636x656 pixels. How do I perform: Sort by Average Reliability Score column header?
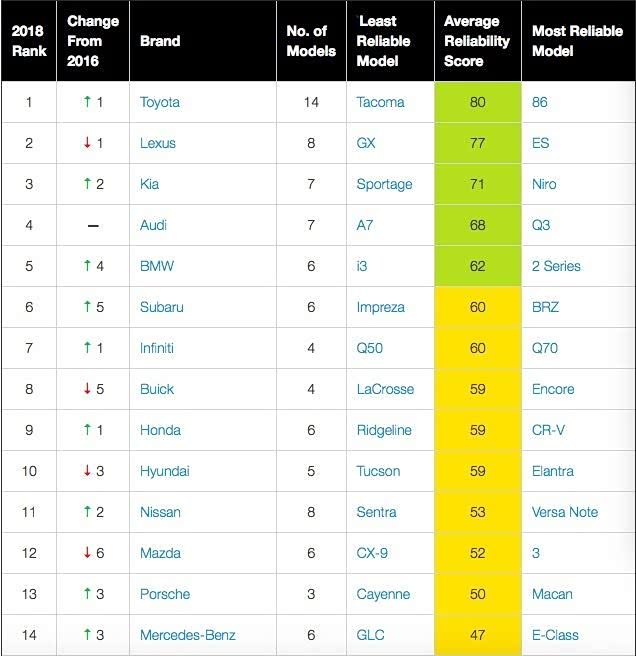[x=477, y=41]
